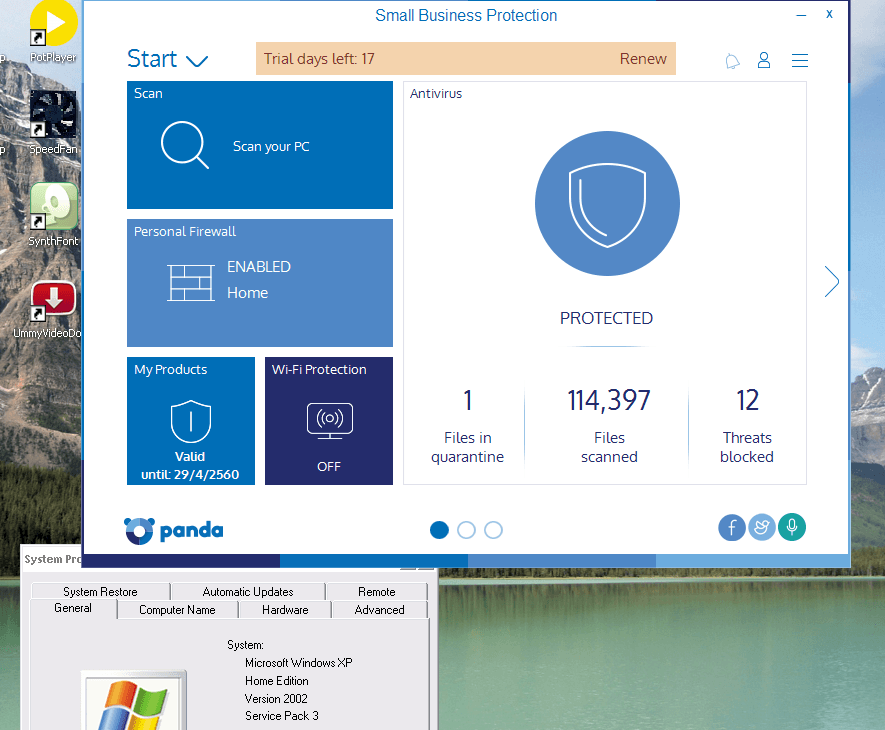Click the firewall Home profile text
The height and width of the screenshot is (730, 885).
[x=247, y=293]
